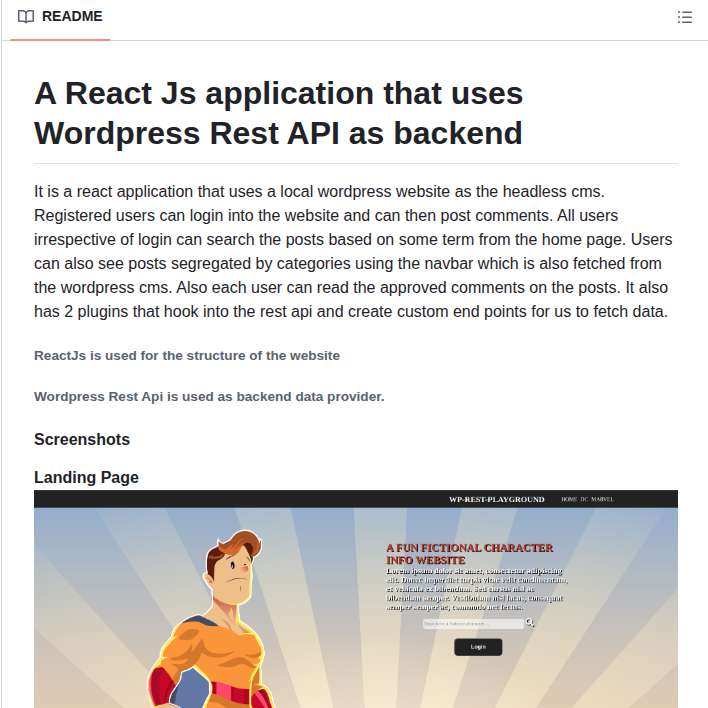Click MARVEL in the screenshot navbar
The height and width of the screenshot is (708, 708).
click(x=602, y=499)
